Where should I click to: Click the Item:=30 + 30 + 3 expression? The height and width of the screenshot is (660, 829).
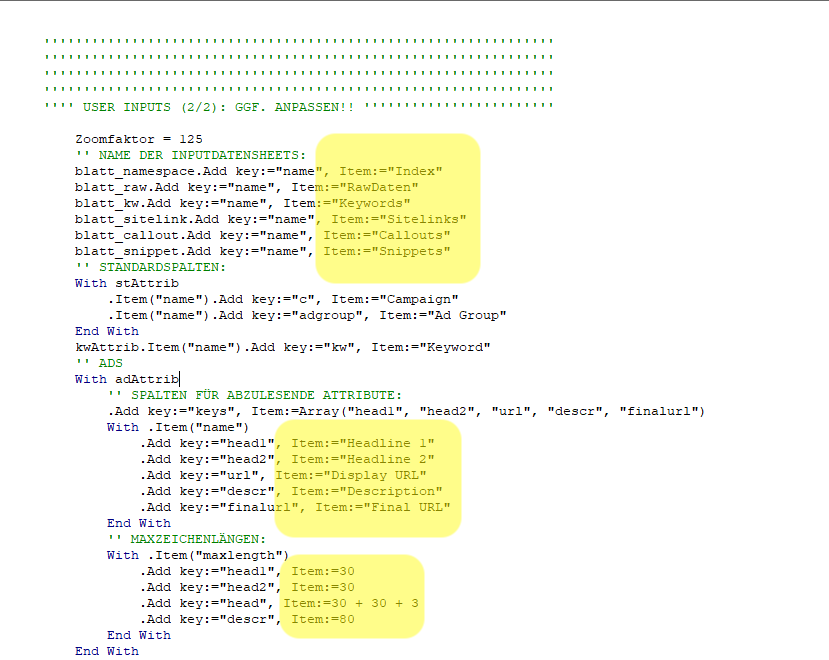[350, 603]
